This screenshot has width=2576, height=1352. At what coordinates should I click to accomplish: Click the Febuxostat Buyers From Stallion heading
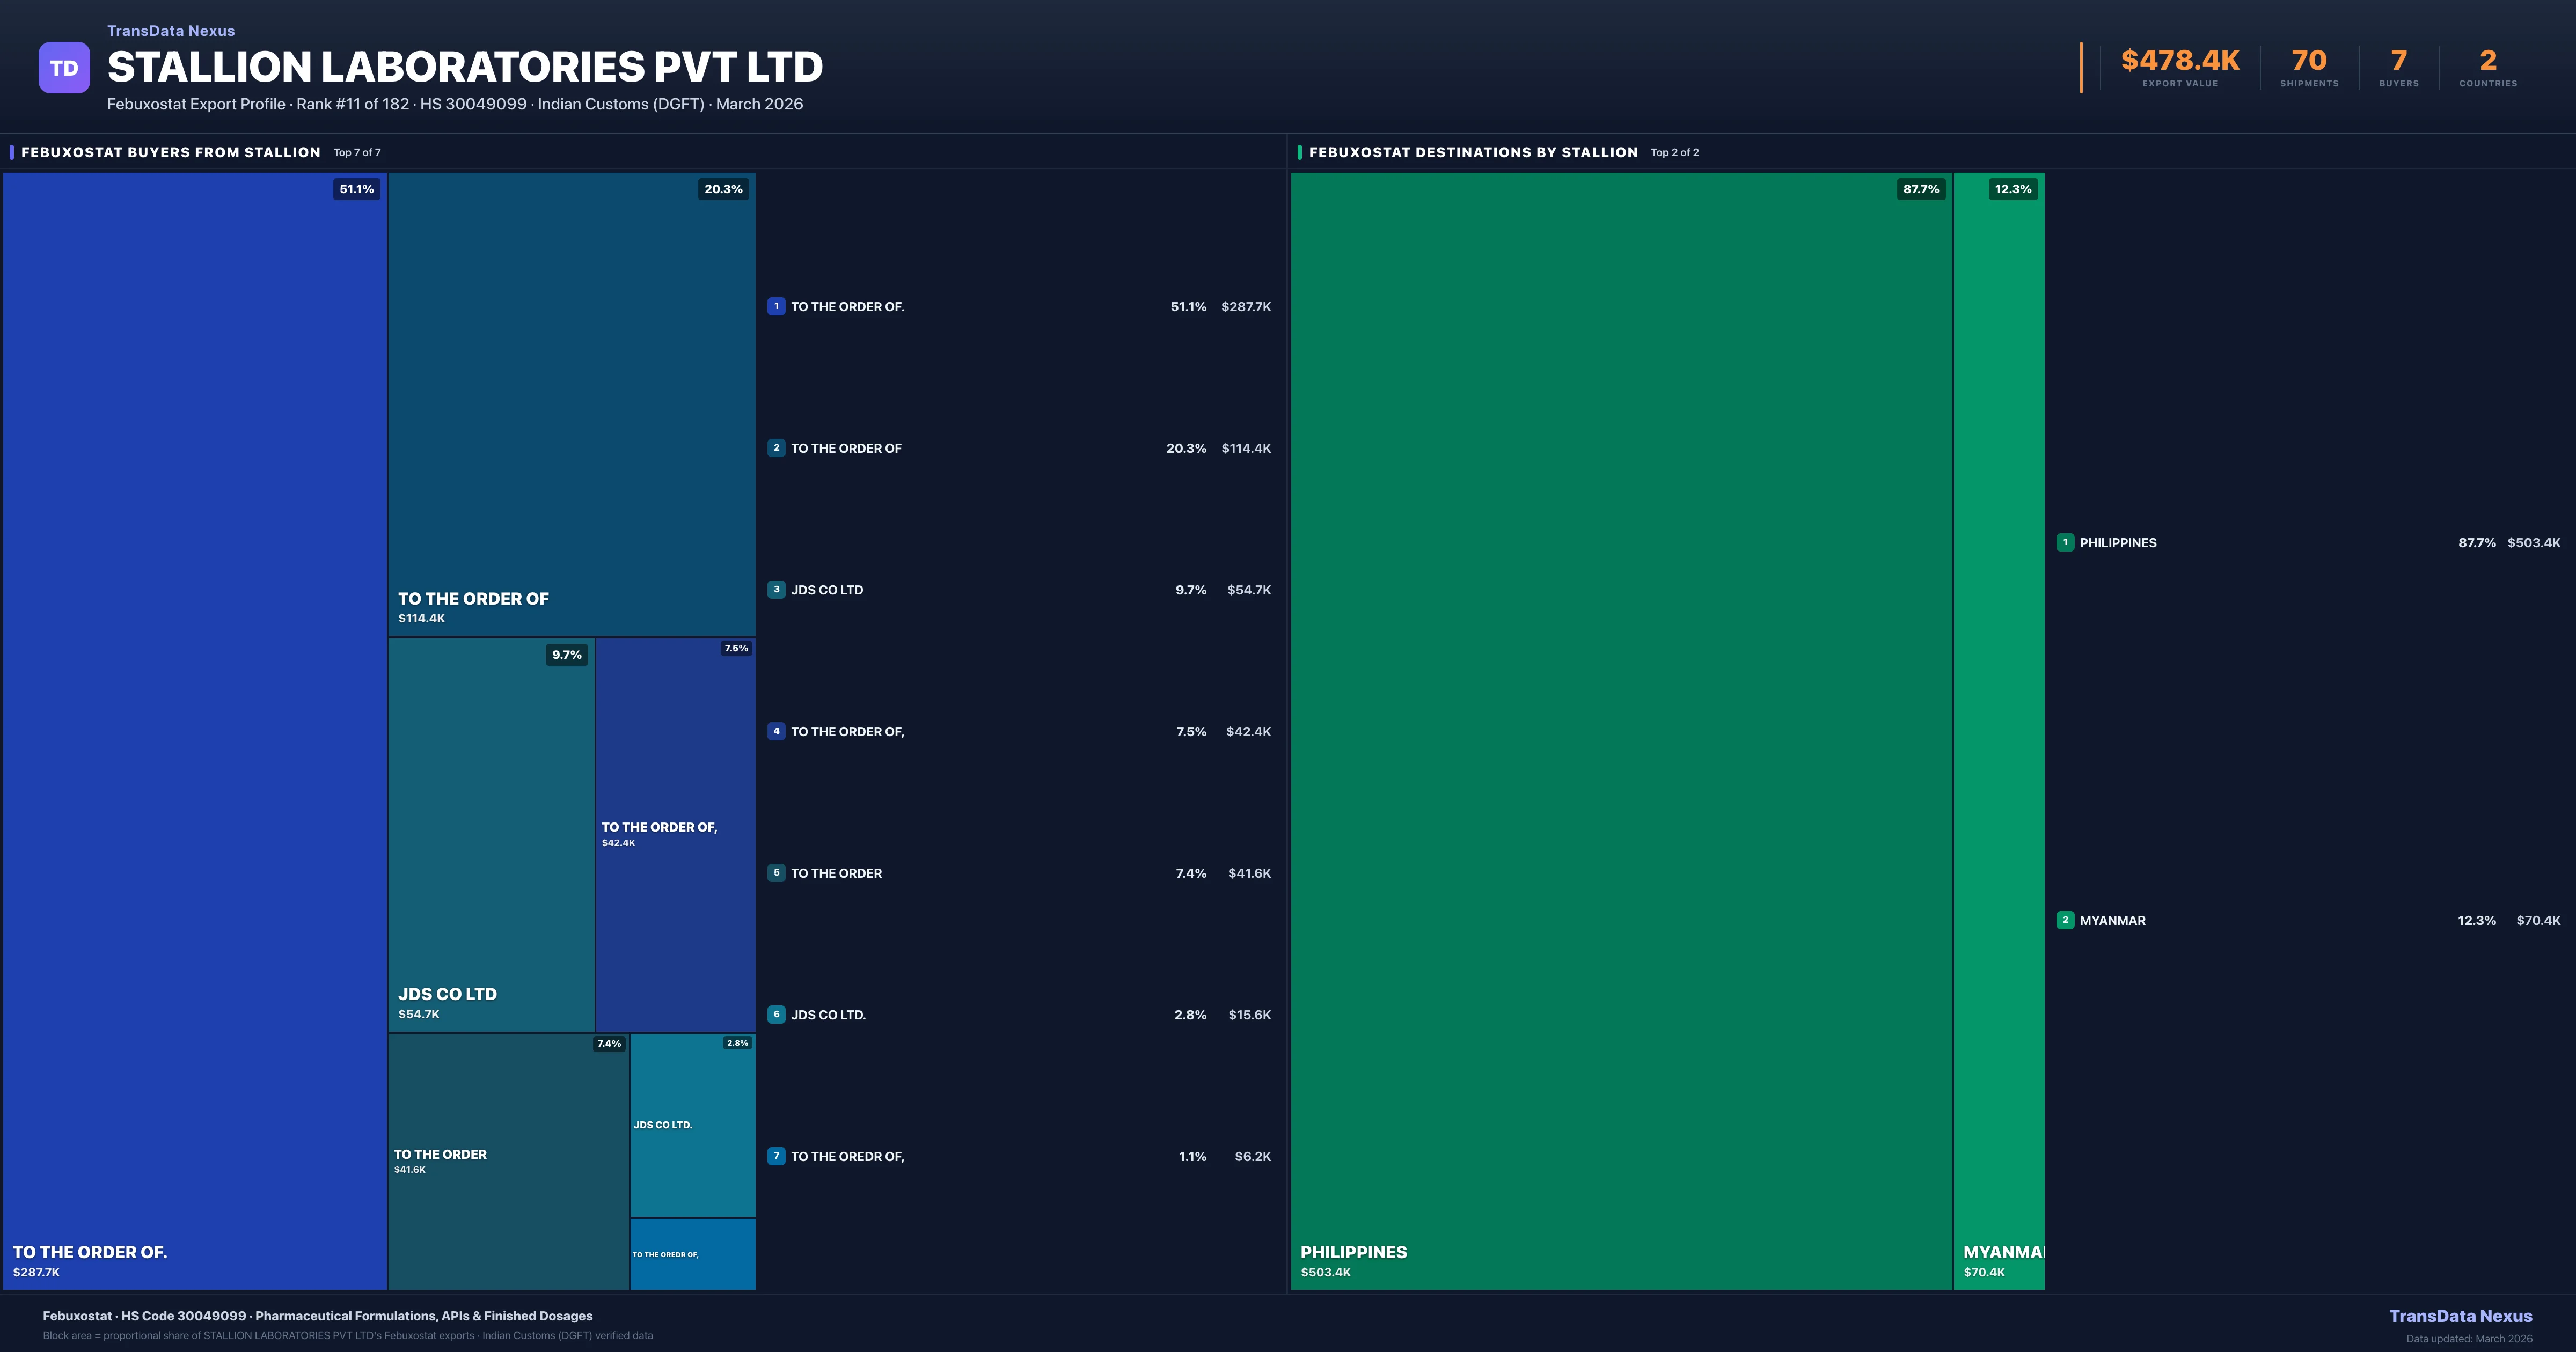pyautogui.click(x=171, y=152)
